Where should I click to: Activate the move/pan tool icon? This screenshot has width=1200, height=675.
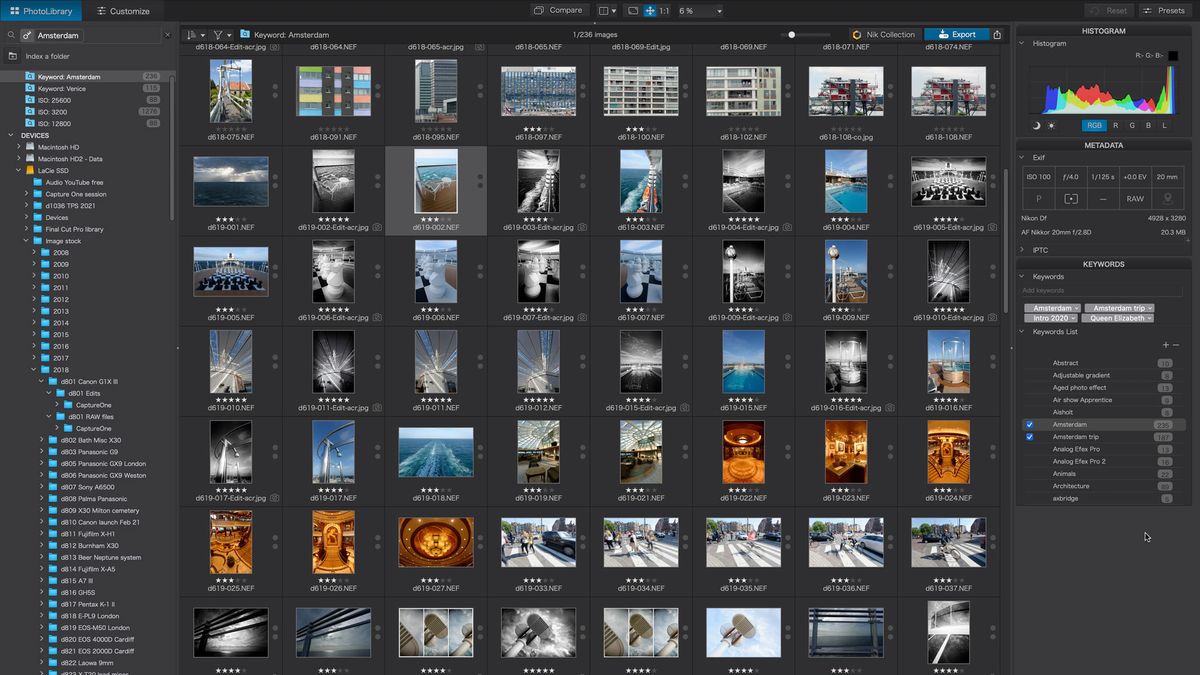tap(650, 11)
